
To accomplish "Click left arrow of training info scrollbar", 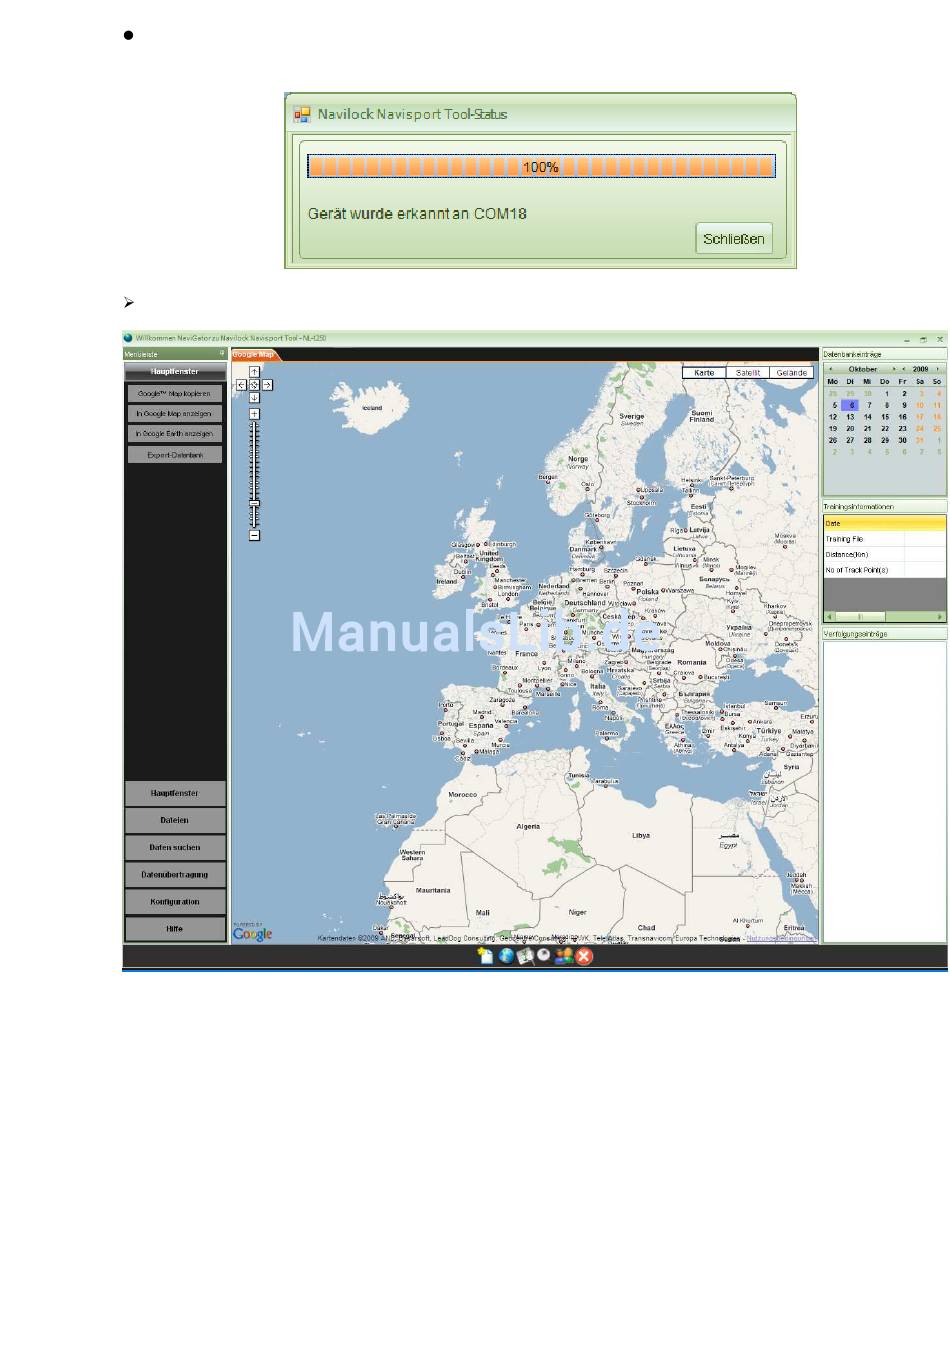I will [829, 617].
